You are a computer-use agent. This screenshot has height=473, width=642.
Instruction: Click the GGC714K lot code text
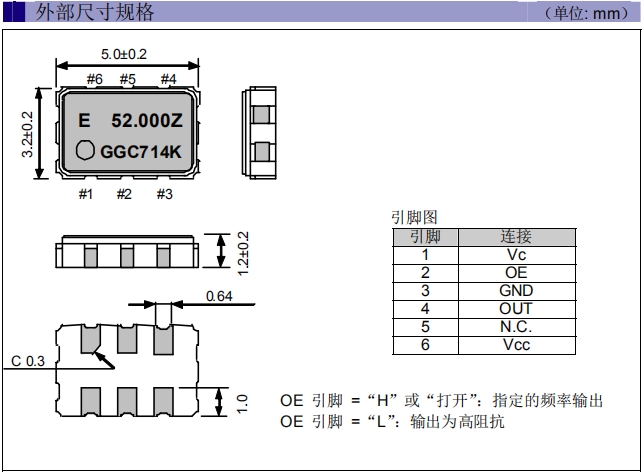pyautogui.click(x=140, y=153)
